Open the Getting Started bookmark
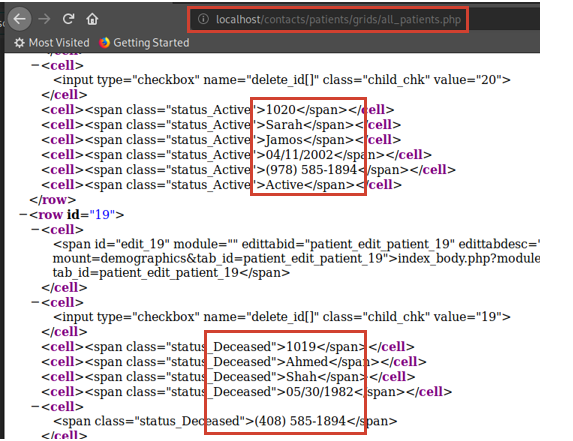 point(144,43)
